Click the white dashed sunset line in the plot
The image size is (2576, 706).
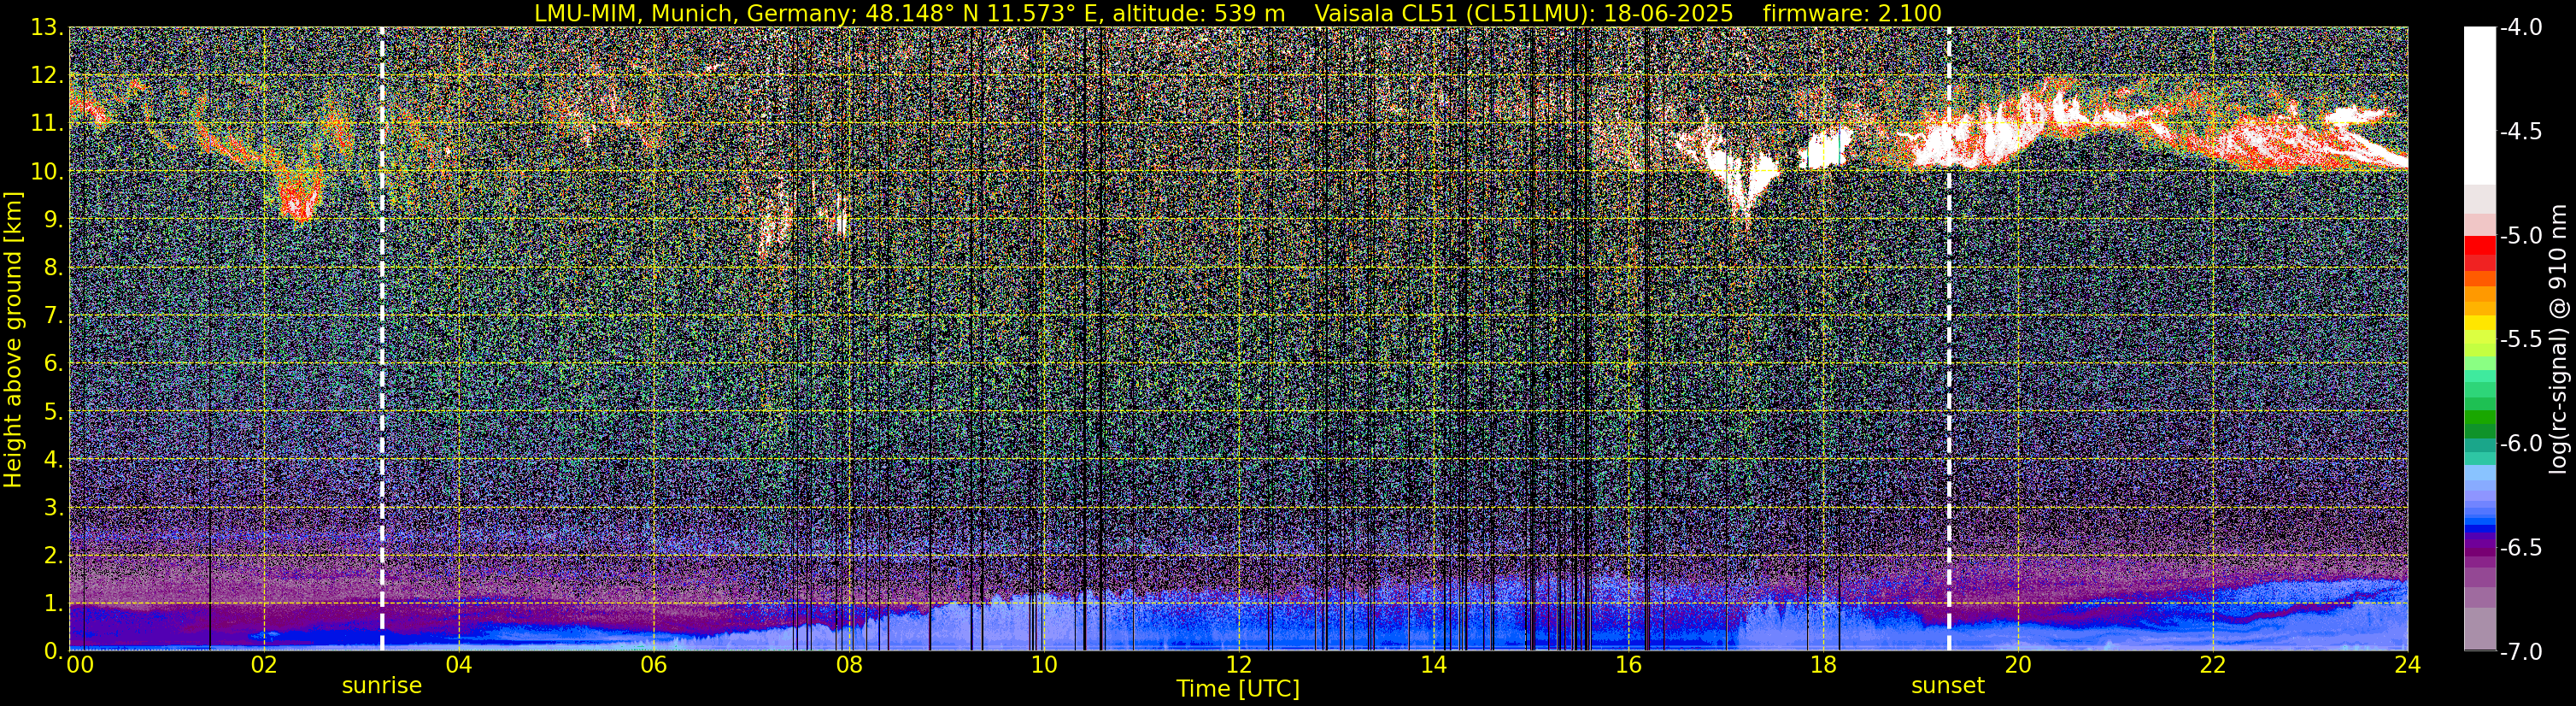(1949, 339)
